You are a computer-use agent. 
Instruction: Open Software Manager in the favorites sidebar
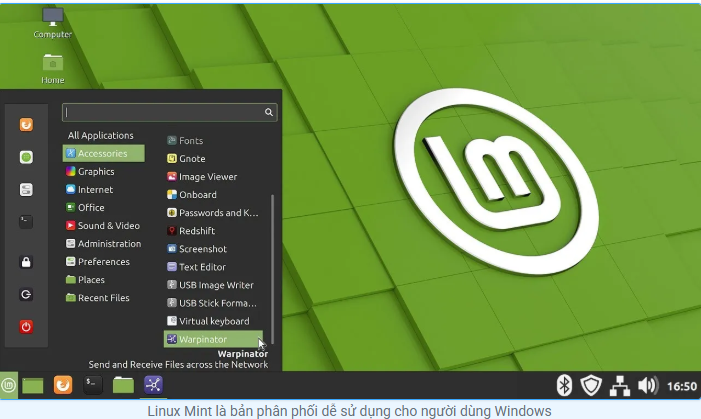point(26,157)
